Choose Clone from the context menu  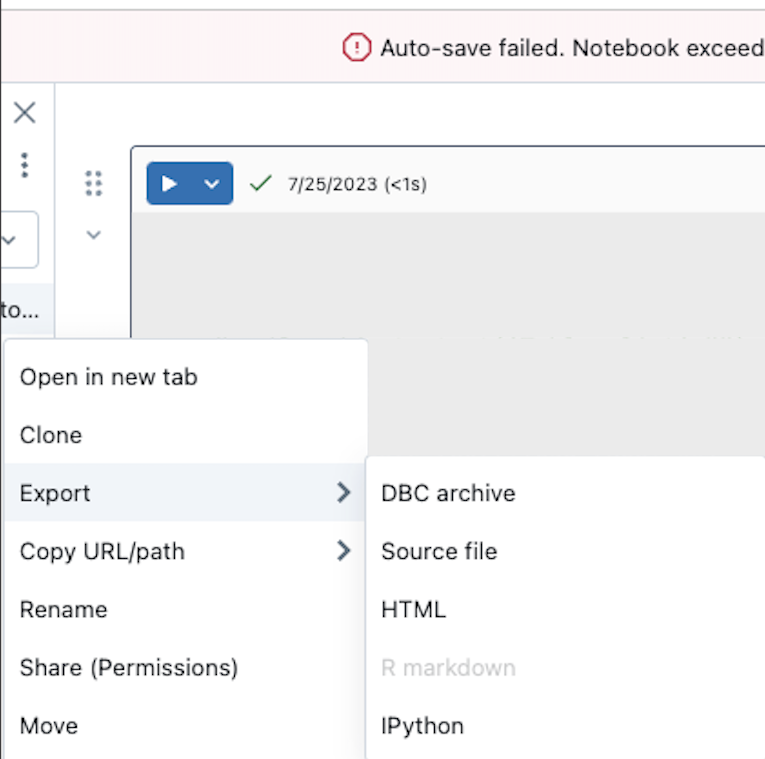click(x=51, y=435)
